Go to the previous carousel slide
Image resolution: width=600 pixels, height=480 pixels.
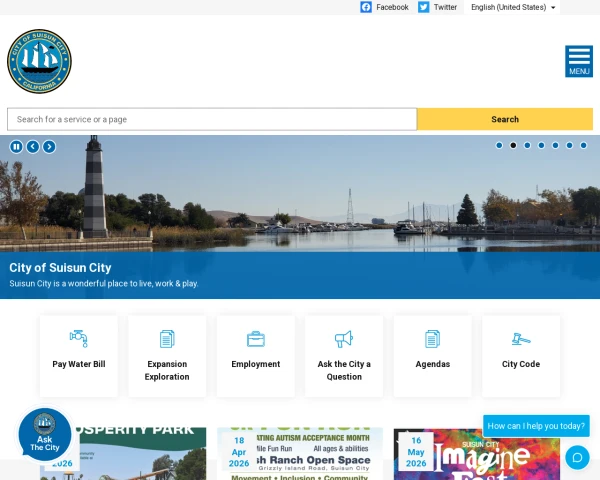[33, 146]
